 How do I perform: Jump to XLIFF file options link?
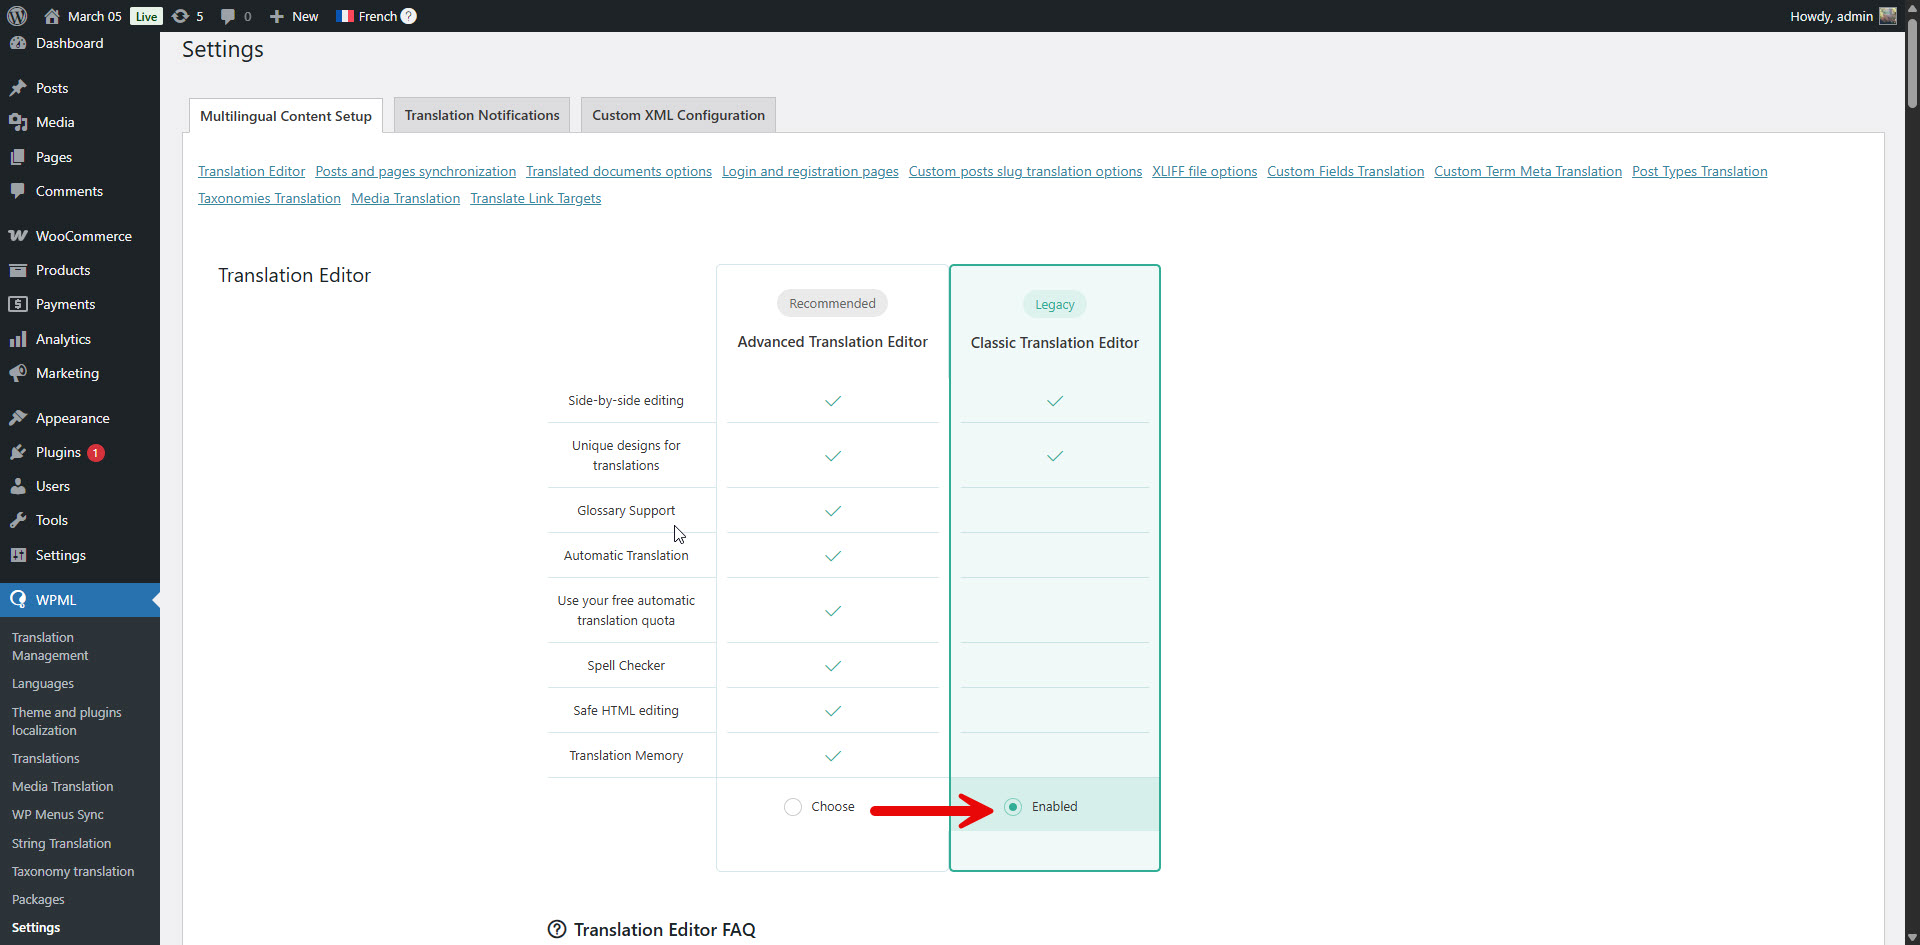pos(1204,172)
